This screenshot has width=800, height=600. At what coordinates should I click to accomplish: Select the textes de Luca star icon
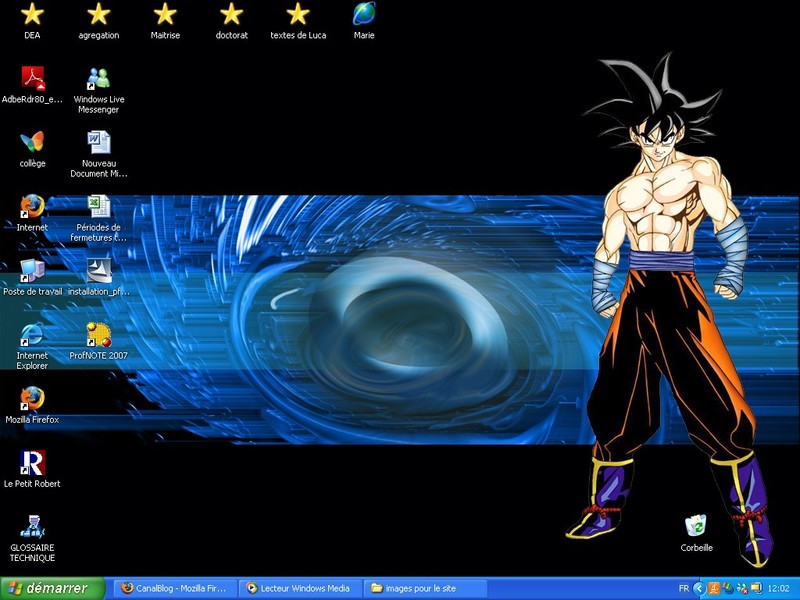tap(298, 14)
